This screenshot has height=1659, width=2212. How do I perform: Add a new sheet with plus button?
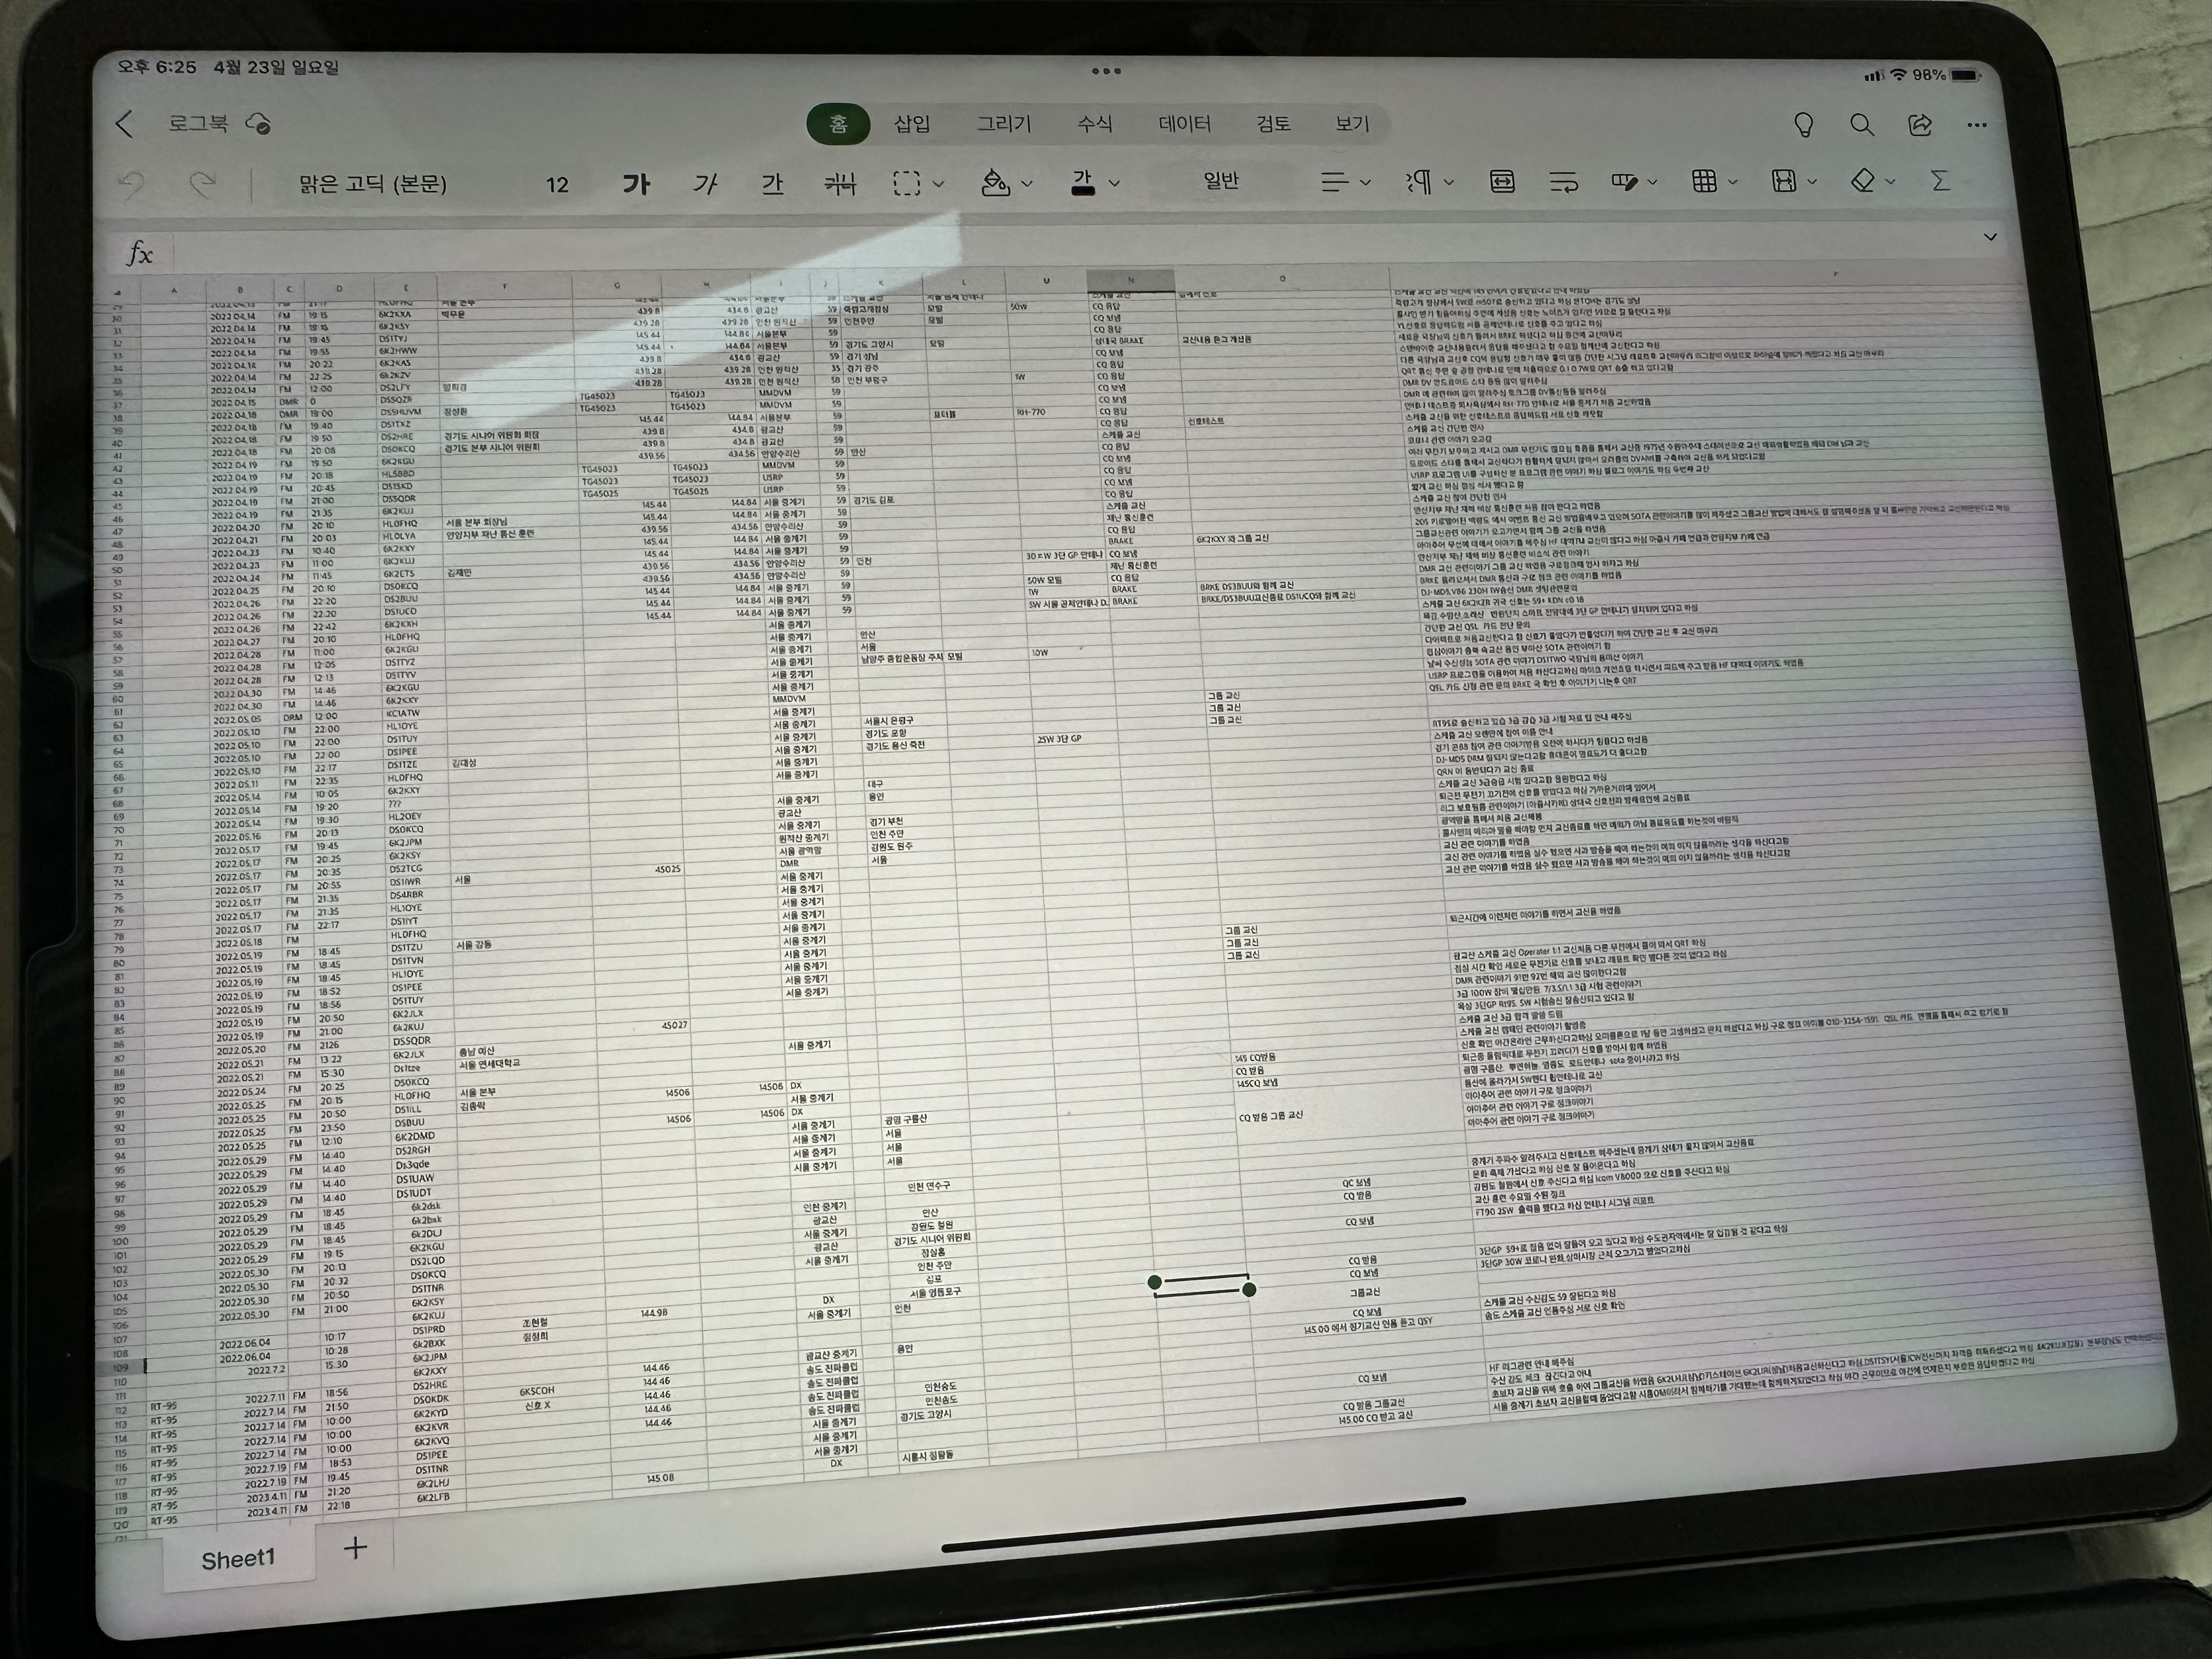[355, 1547]
